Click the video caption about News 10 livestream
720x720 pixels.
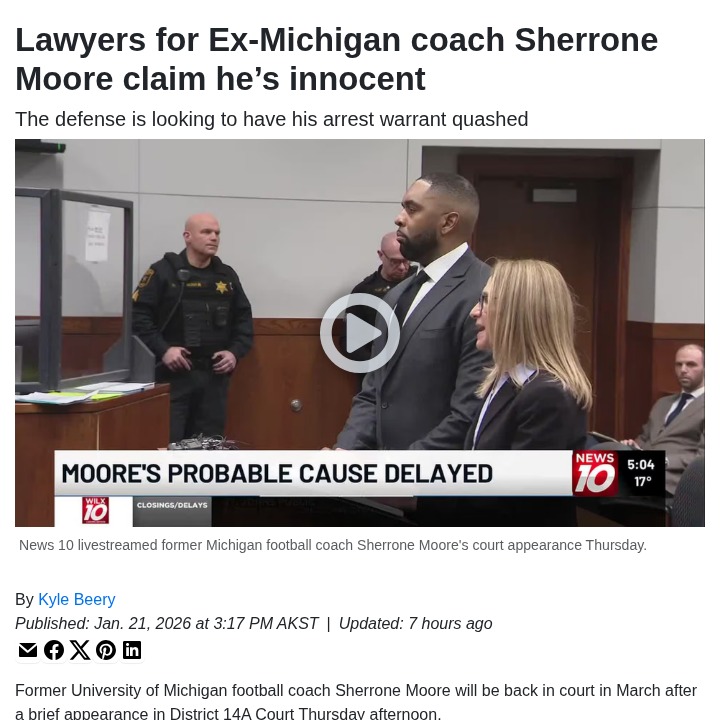click(332, 545)
